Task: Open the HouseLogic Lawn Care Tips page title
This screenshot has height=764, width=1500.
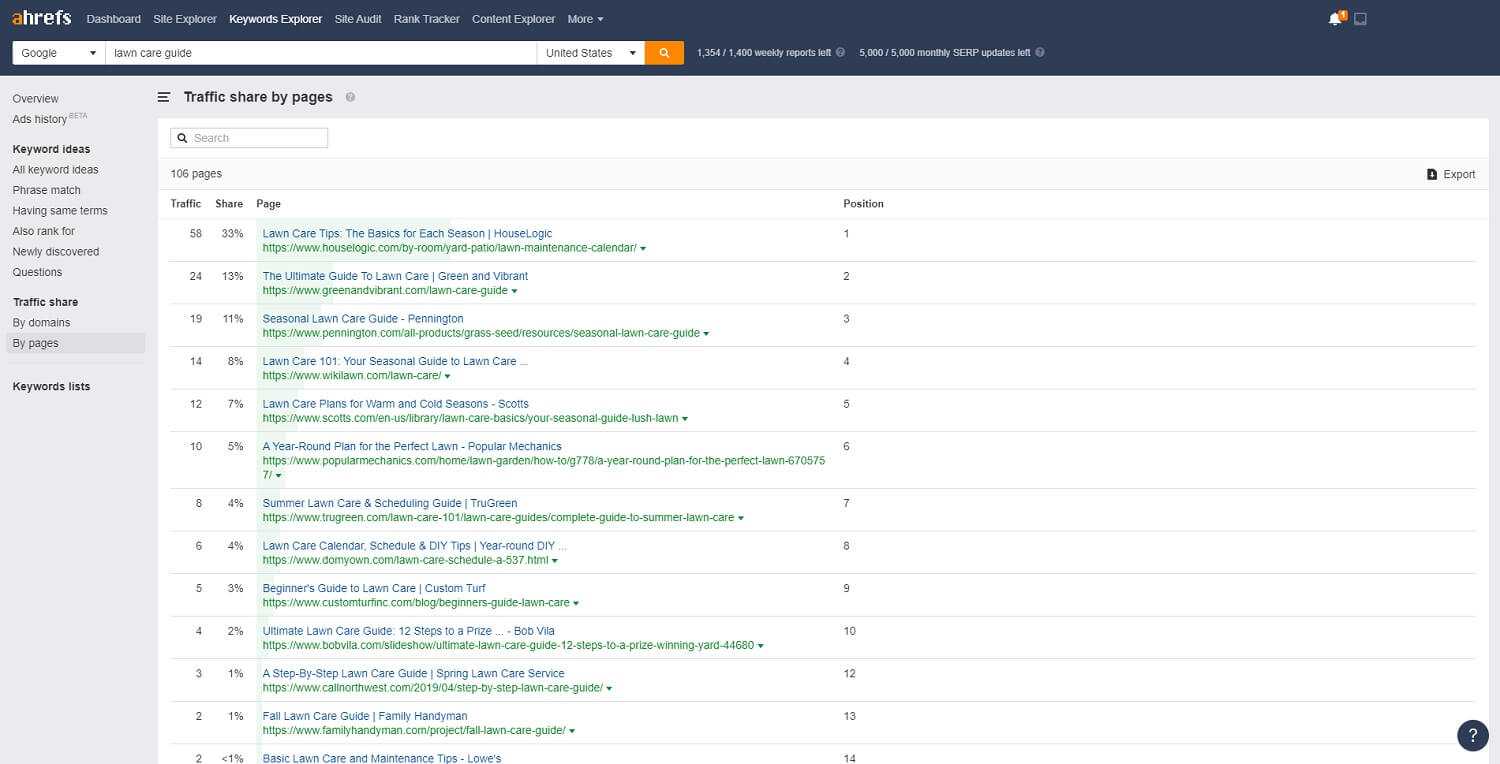Action: (x=407, y=234)
